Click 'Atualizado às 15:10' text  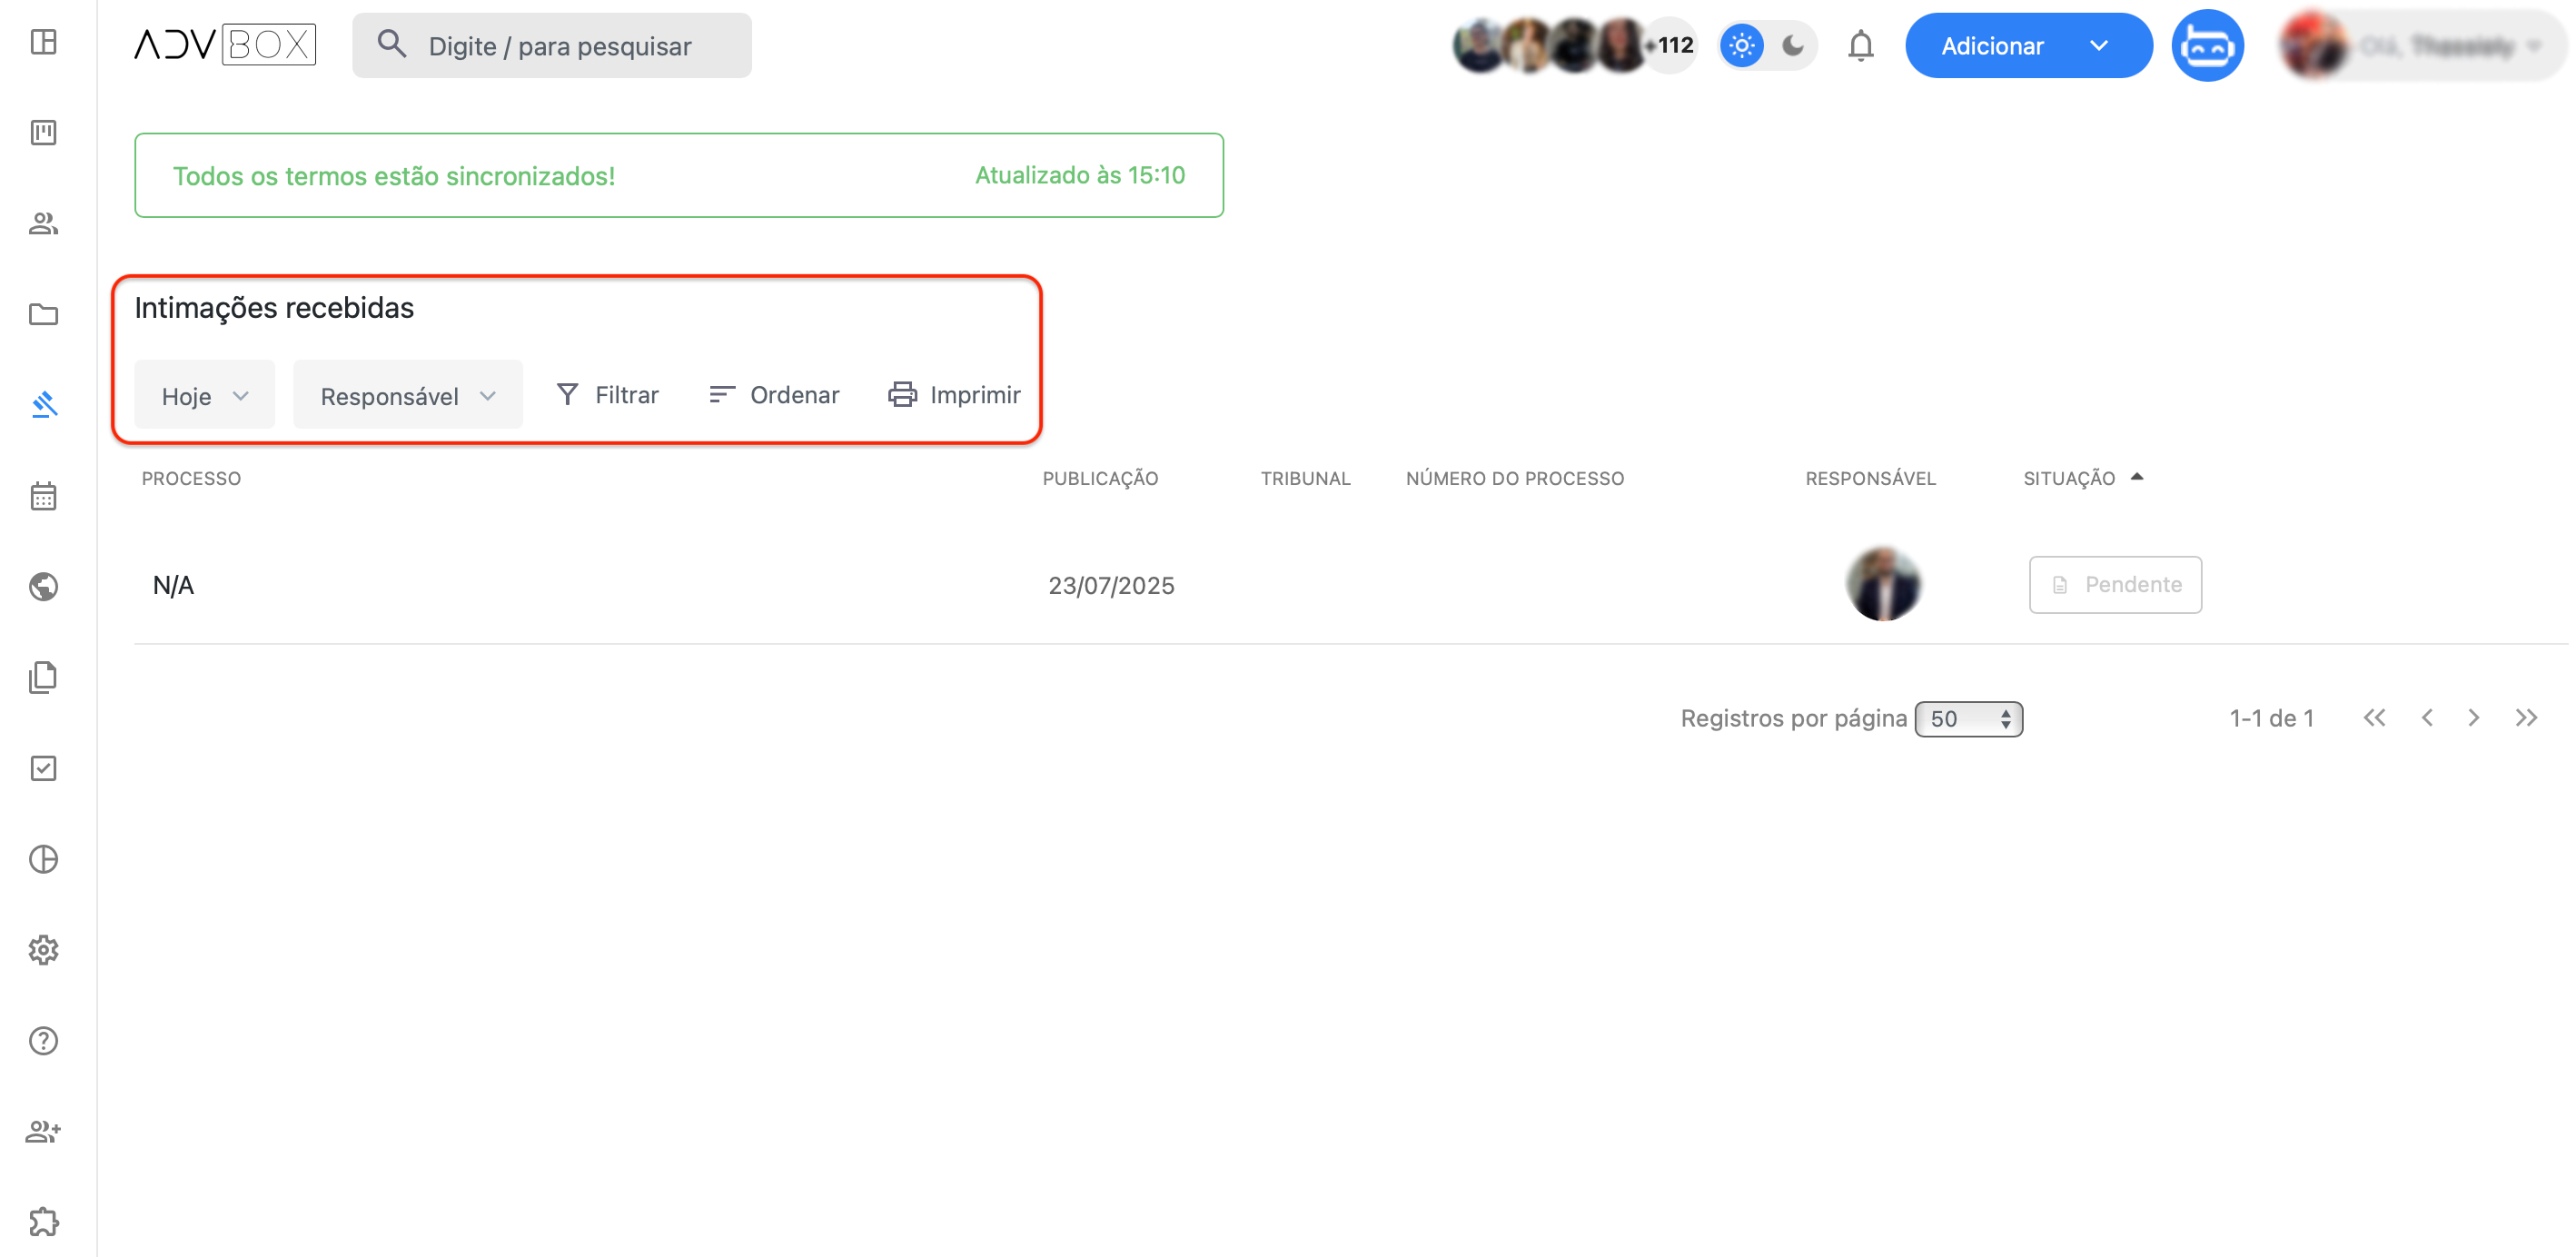click(x=1080, y=175)
